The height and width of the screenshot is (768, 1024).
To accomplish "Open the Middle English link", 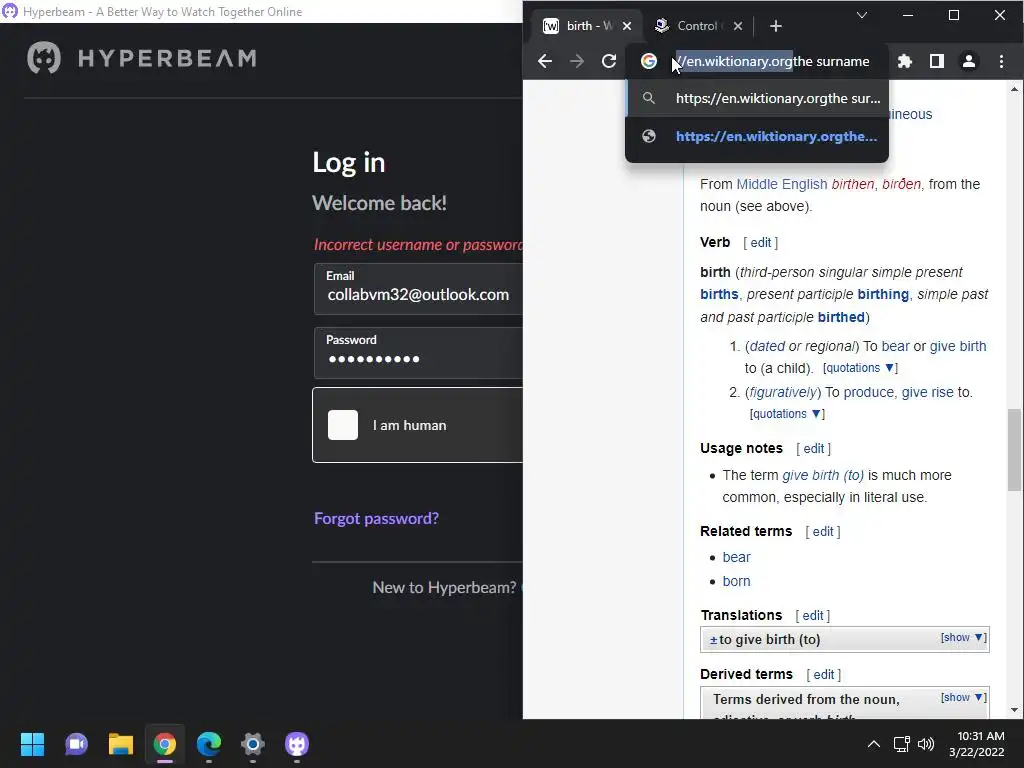I will point(782,184).
